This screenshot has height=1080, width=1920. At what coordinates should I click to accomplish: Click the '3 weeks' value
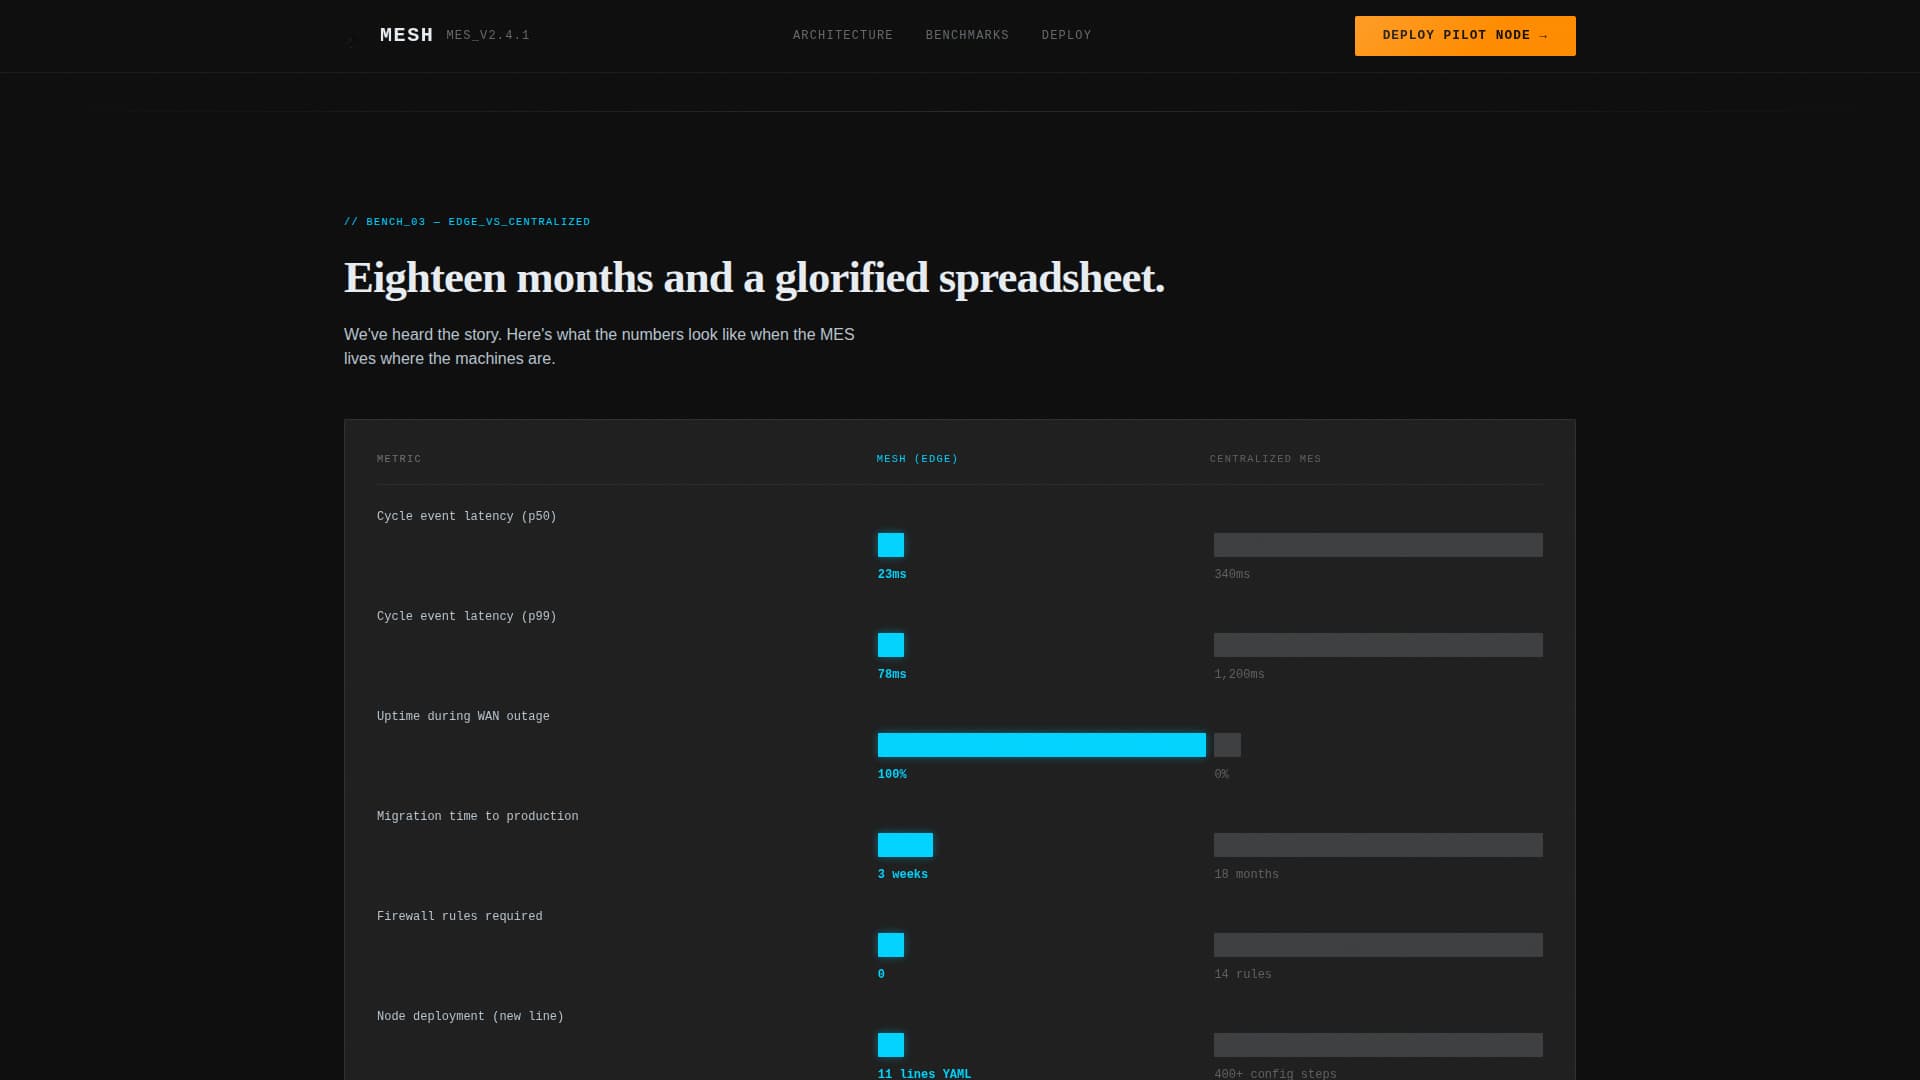click(x=903, y=874)
